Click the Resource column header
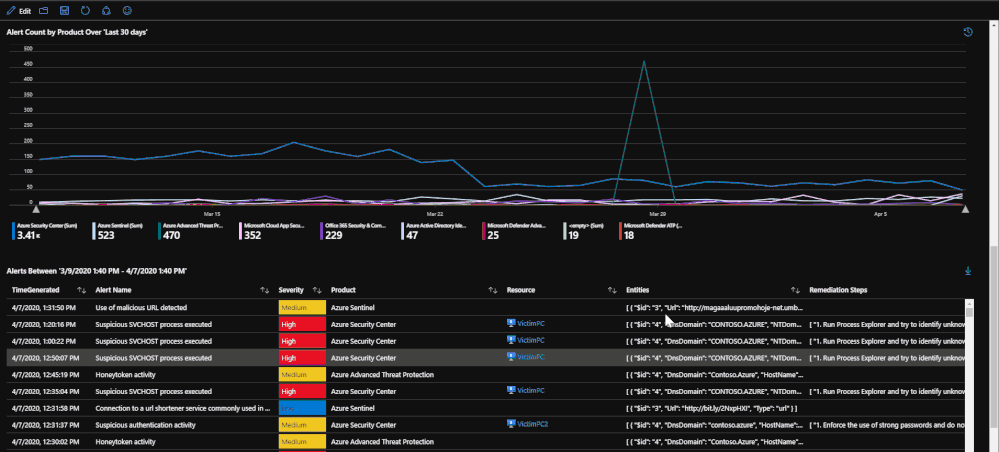The height and width of the screenshot is (452, 999). tap(521, 290)
